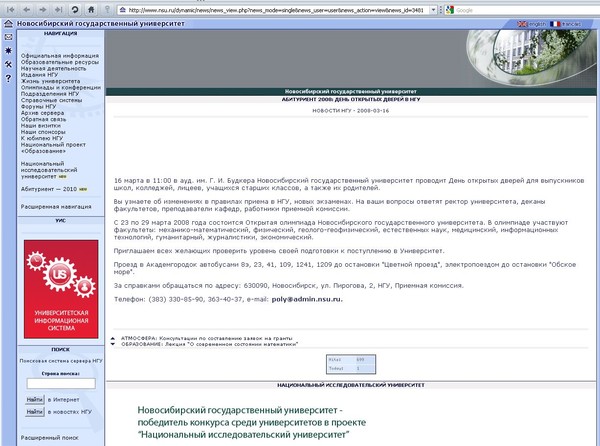Open Расширенный поиск link

(49, 438)
